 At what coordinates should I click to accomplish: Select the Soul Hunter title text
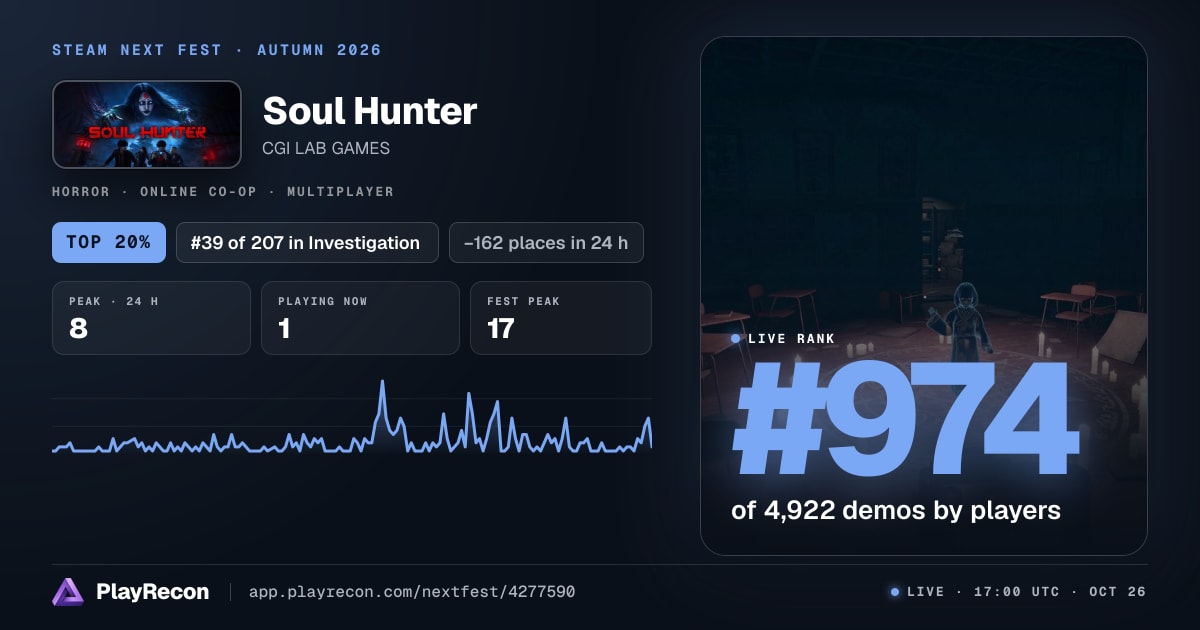coord(370,111)
